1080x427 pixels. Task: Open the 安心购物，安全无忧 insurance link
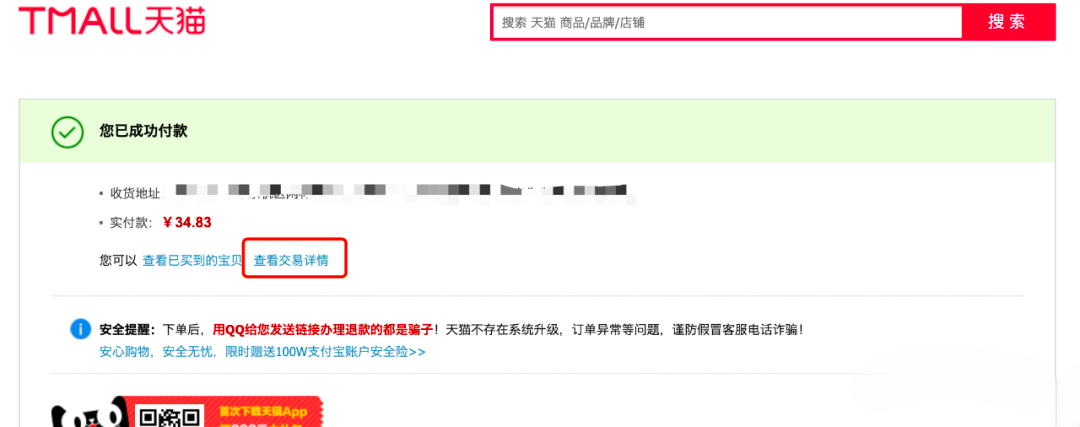[262, 351]
